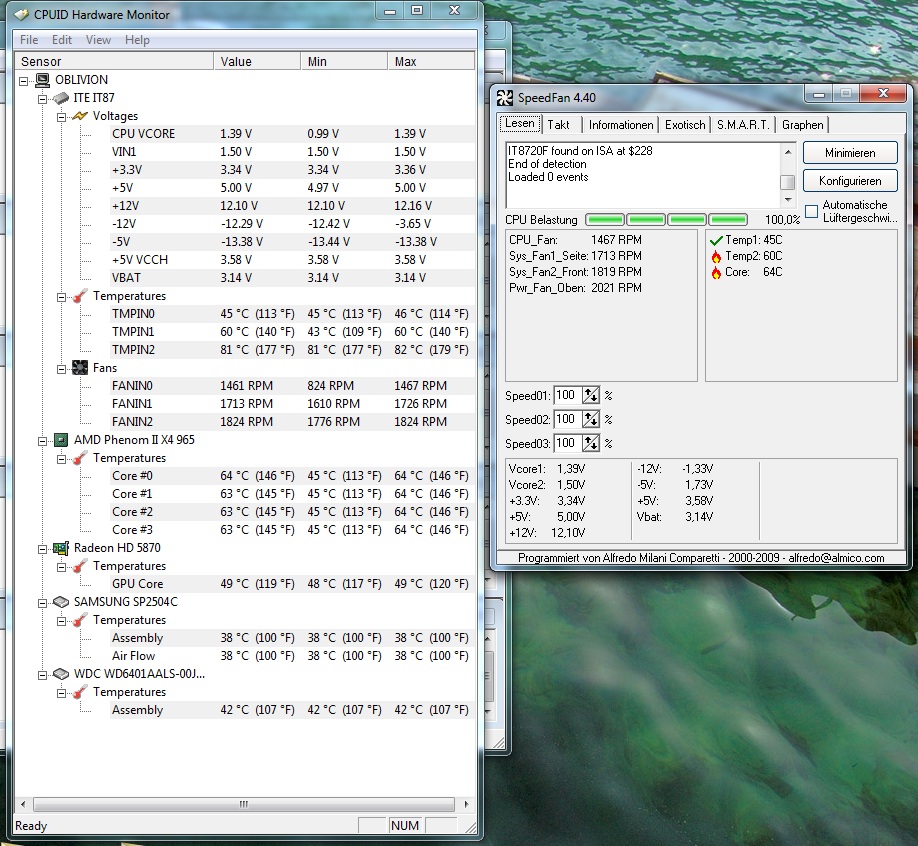The width and height of the screenshot is (918, 846).
Task: Click the Voltages lightning icon
Action: (x=80, y=116)
